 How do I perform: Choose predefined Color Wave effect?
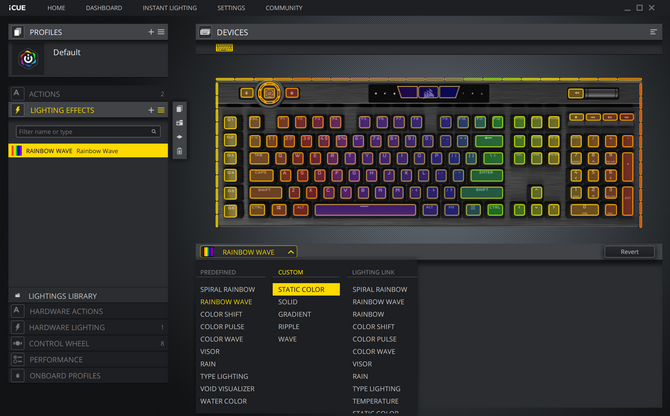click(x=221, y=339)
